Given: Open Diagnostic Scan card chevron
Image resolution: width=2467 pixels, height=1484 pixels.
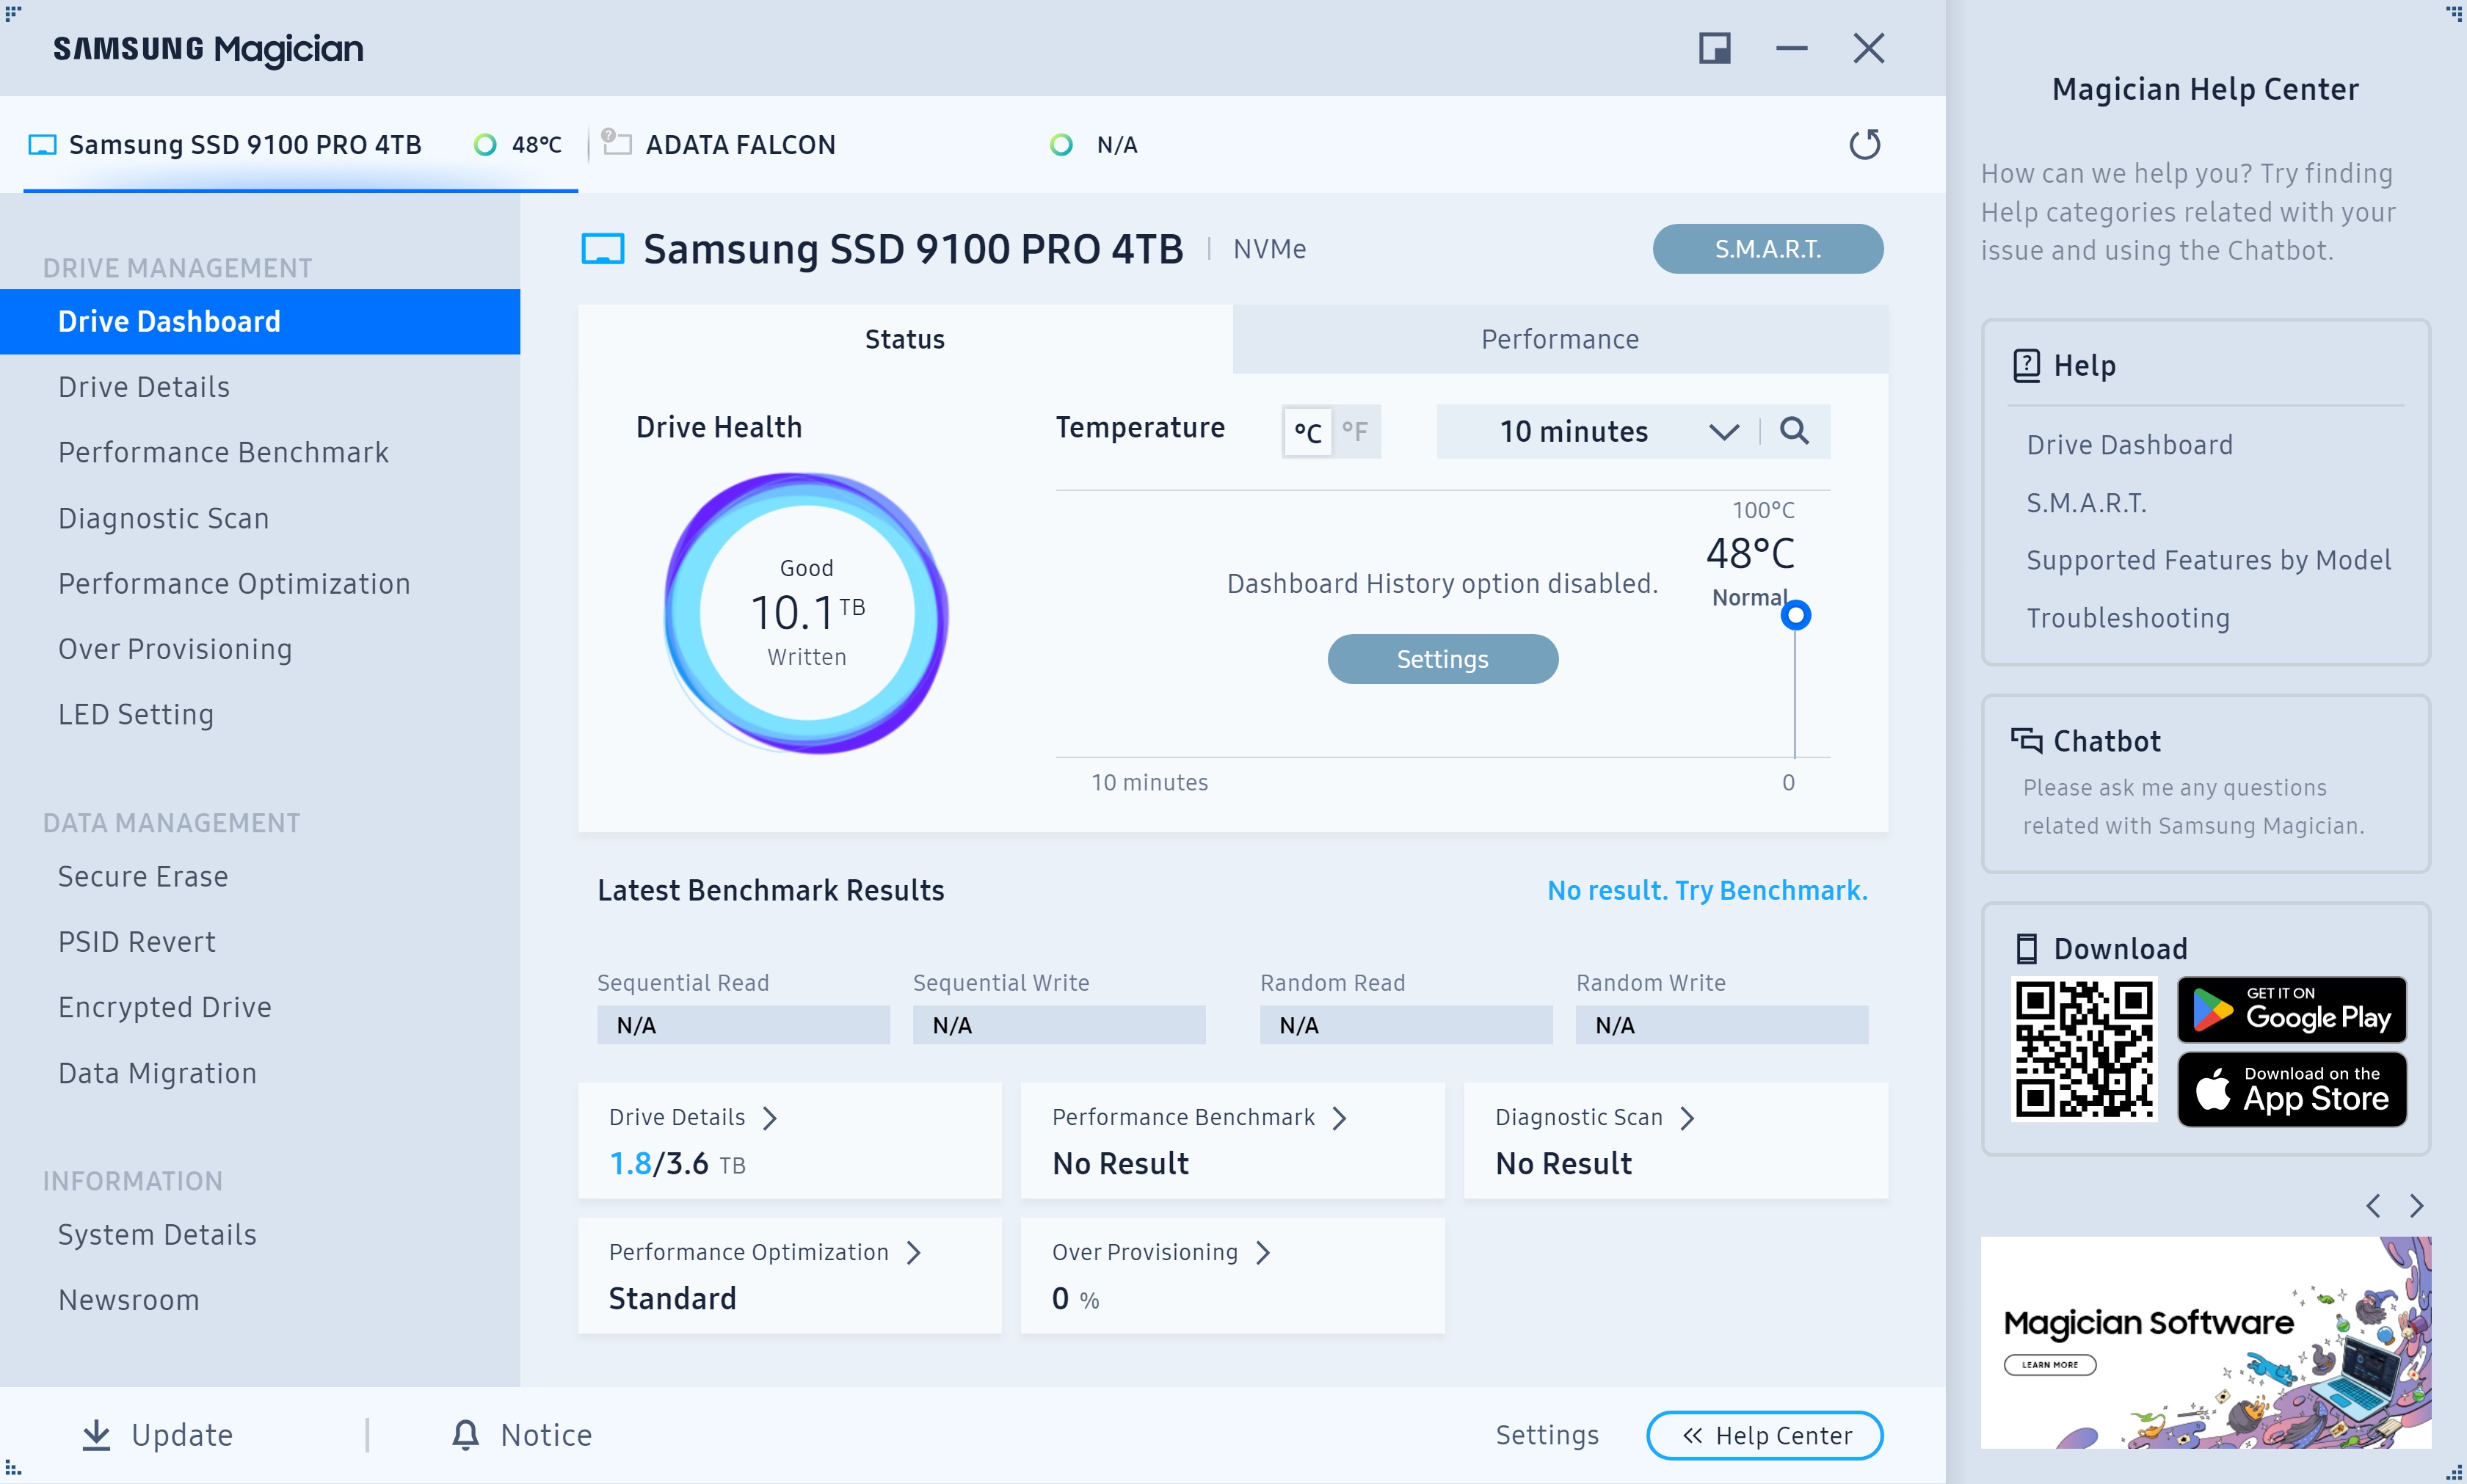Looking at the screenshot, I should point(1688,1118).
